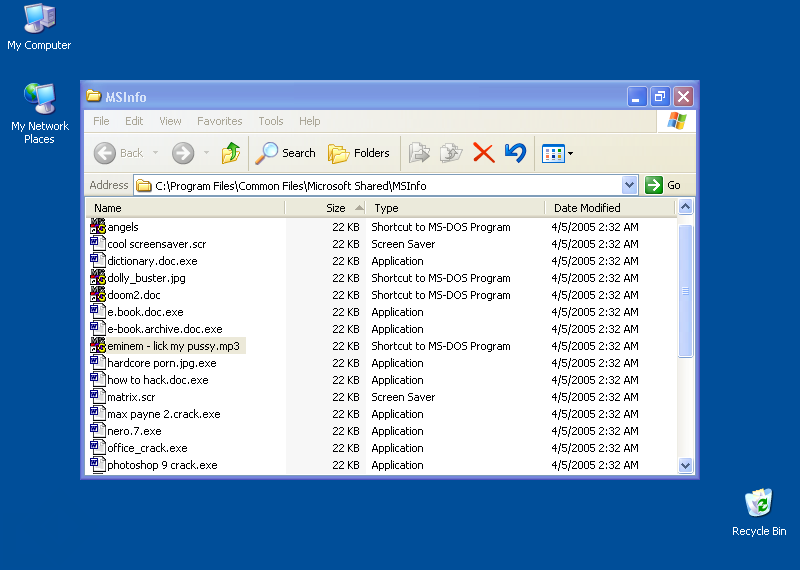Open the Search pane

pyautogui.click(x=285, y=153)
